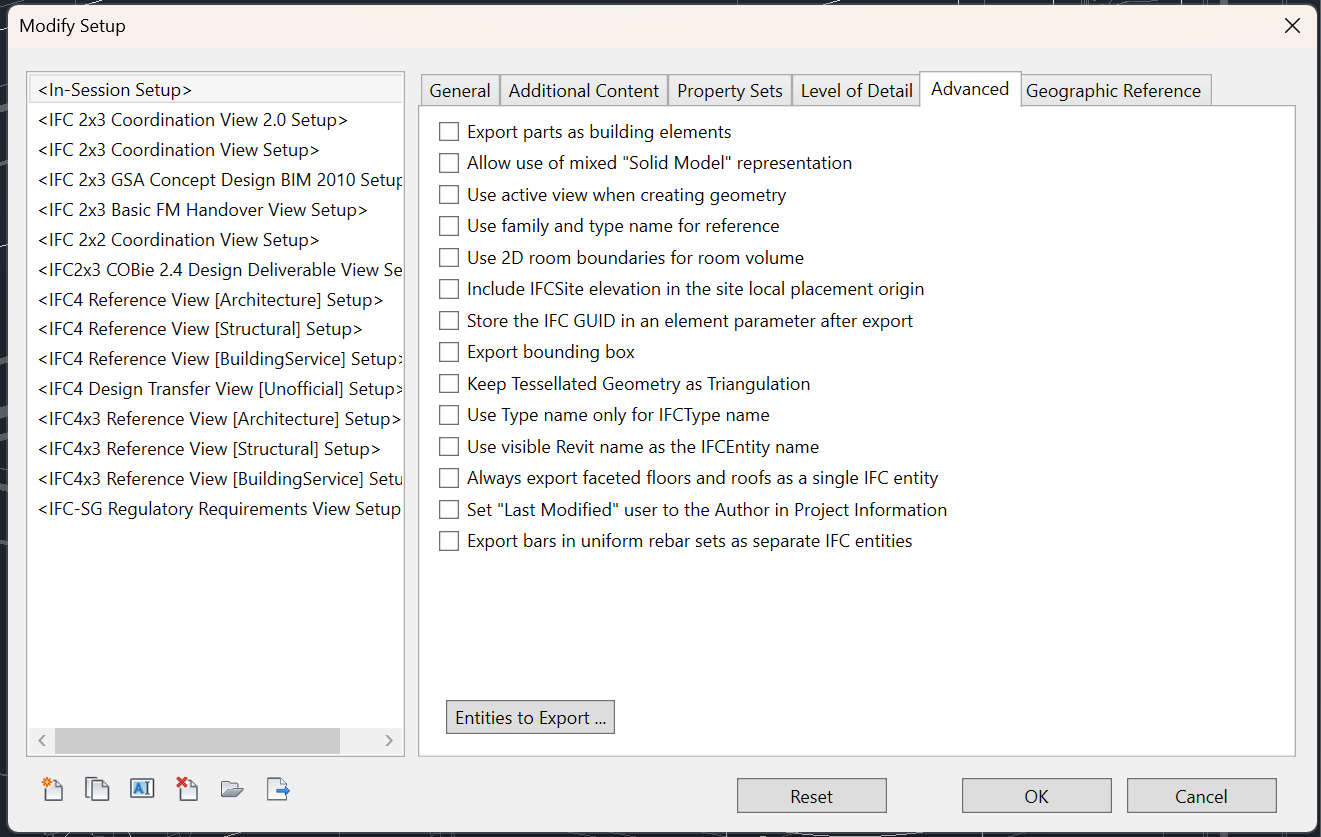This screenshot has height=837, width=1321.
Task: Toggle Store the IFC GUID in element parameter
Action: tap(449, 321)
